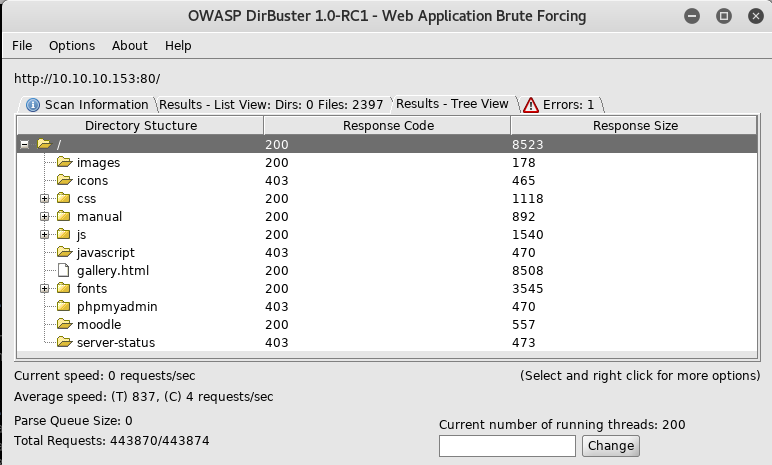Open the Help menu
This screenshot has width=772, height=465.
point(178,46)
